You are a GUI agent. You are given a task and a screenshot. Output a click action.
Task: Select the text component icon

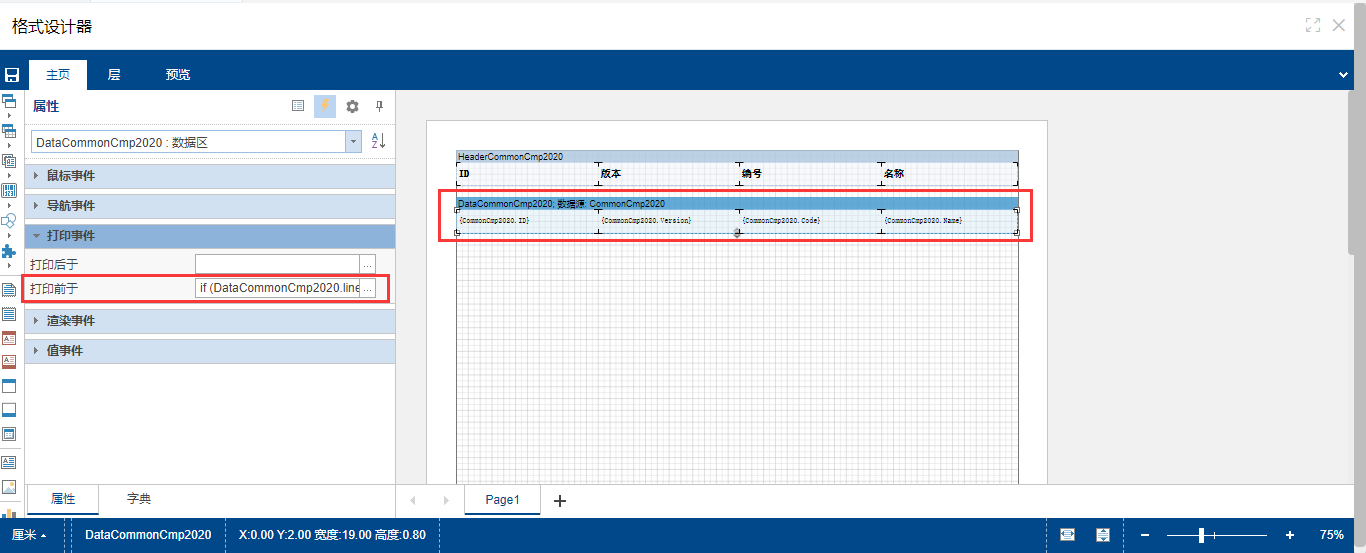pyautogui.click(x=9, y=462)
